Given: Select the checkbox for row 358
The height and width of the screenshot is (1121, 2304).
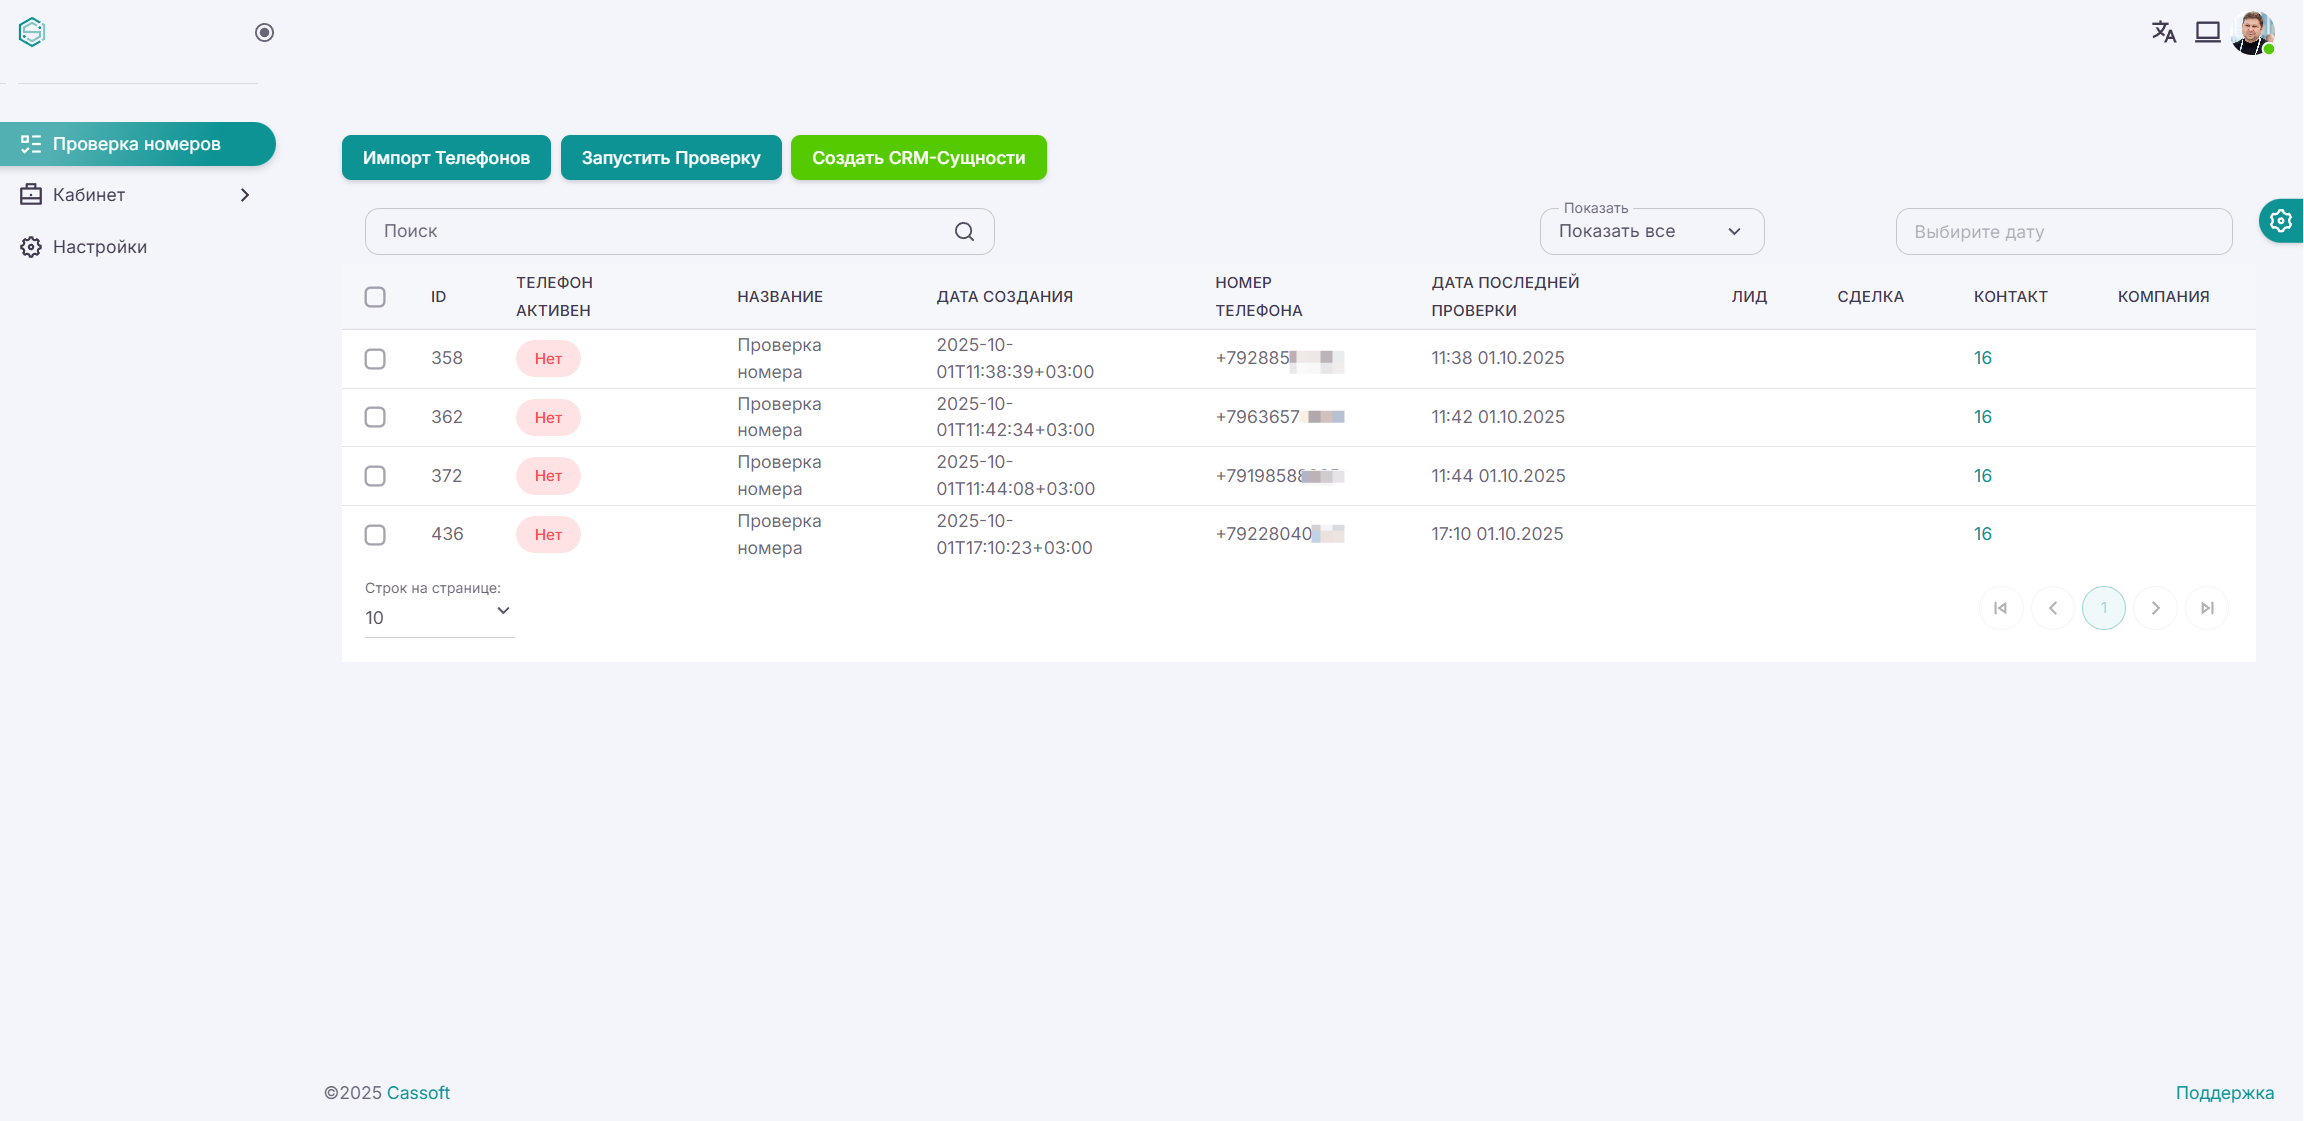Looking at the screenshot, I should coord(375,359).
